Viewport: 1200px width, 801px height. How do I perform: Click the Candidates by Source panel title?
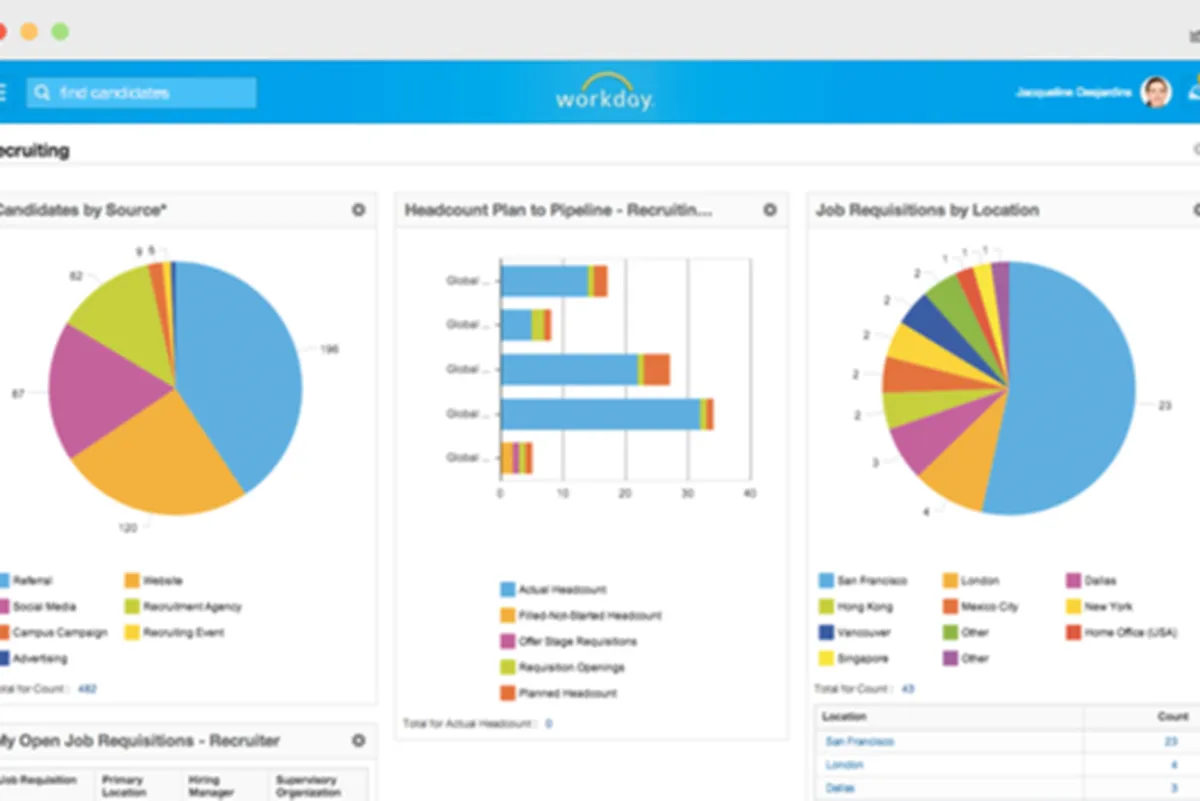point(83,210)
